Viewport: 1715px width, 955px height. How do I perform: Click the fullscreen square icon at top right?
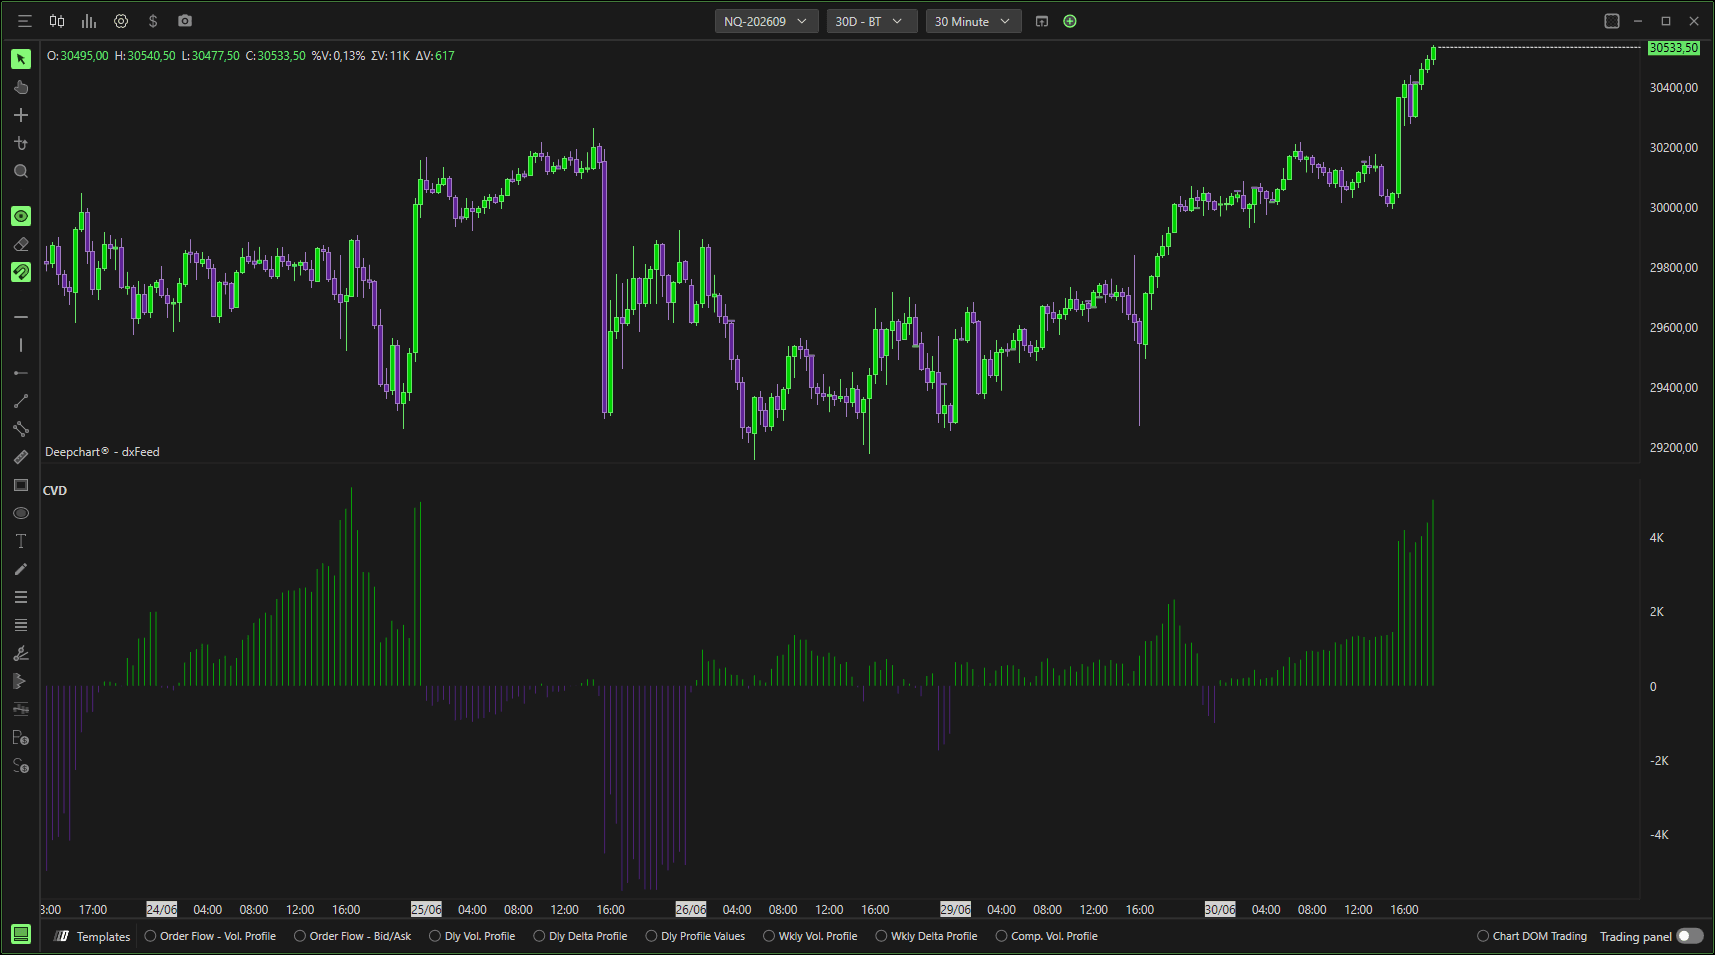pyautogui.click(x=1612, y=21)
